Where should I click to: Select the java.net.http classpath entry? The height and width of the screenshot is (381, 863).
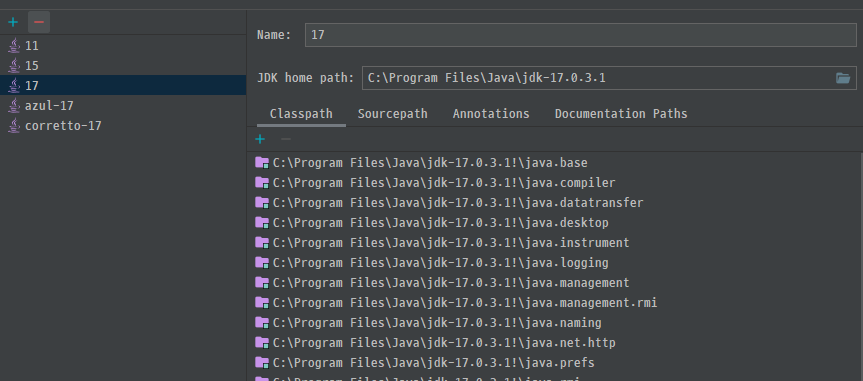click(553, 342)
